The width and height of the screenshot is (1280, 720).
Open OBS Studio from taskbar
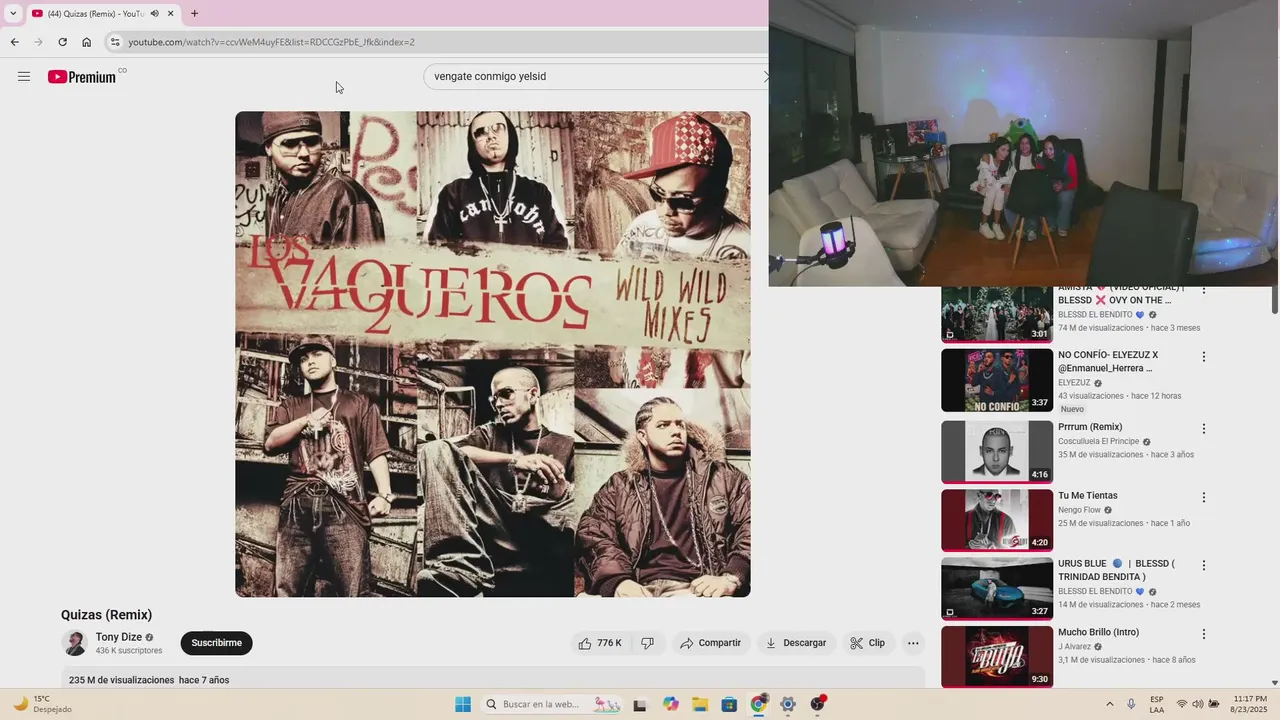pyautogui.click(x=818, y=704)
